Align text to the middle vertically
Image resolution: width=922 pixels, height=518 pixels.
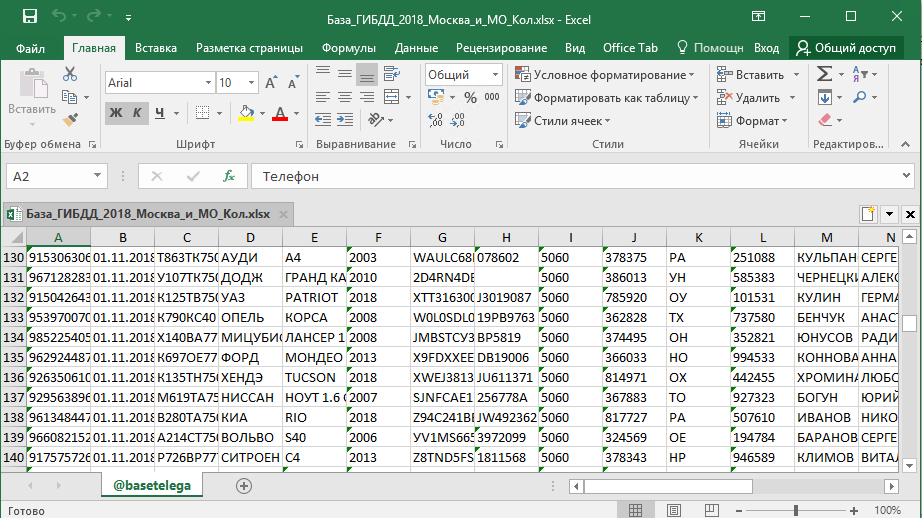[345, 73]
